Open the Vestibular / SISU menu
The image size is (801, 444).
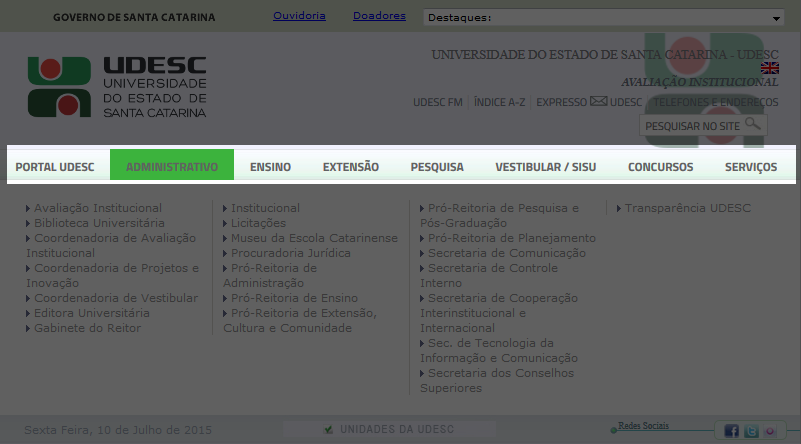pos(546,167)
